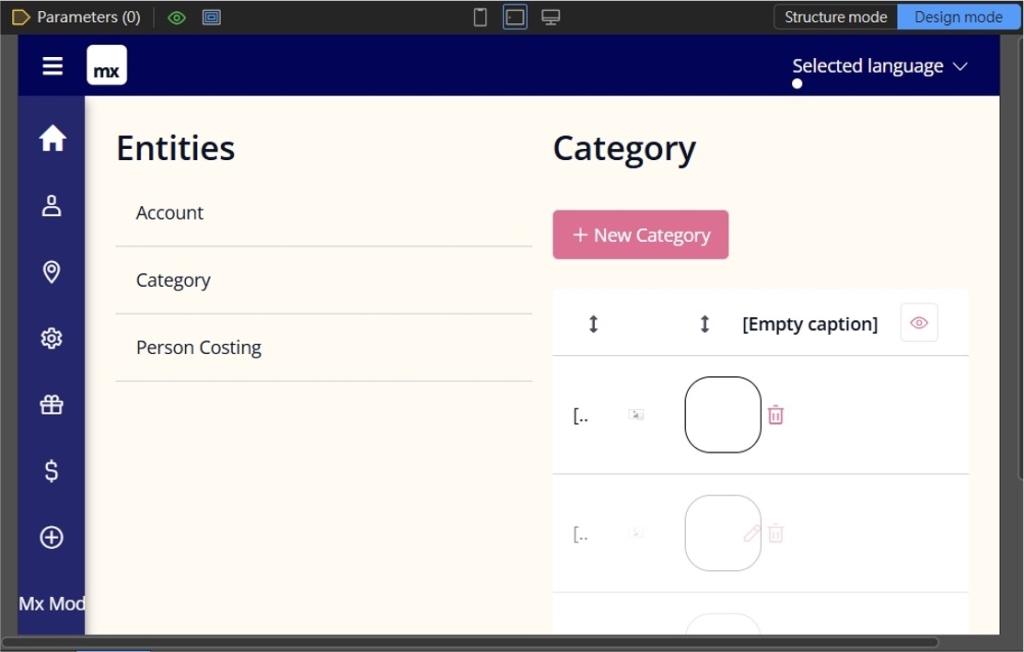The width and height of the screenshot is (1024, 652).
Task: Select Account entity
Action: click(324, 213)
